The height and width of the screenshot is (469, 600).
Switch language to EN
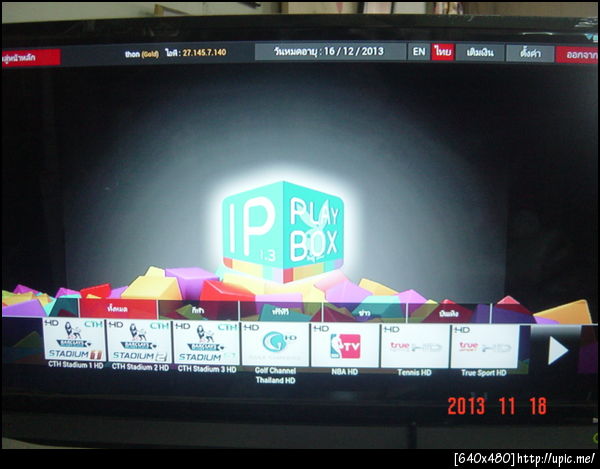[419, 52]
